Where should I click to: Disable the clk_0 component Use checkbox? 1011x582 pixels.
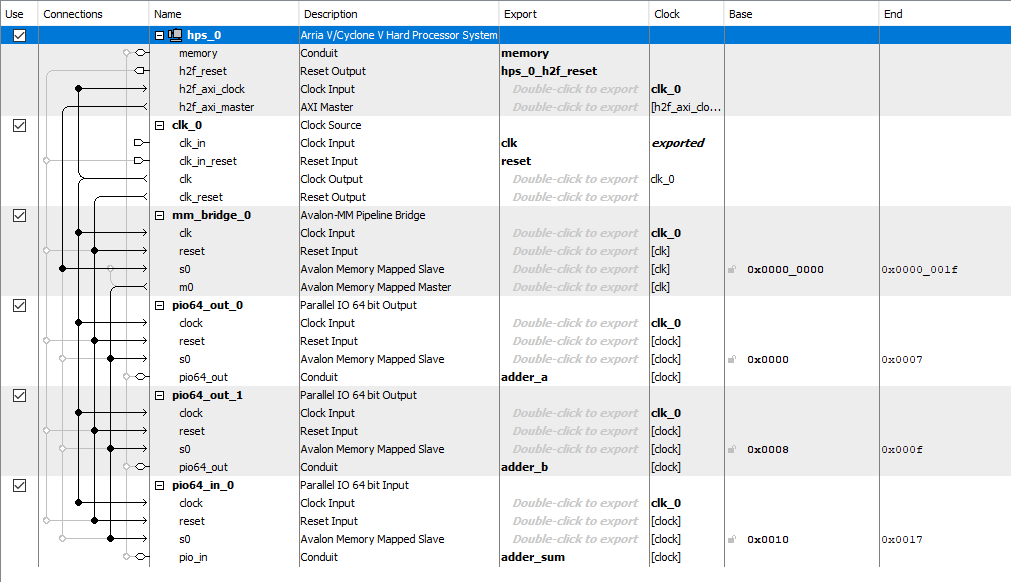click(19, 125)
